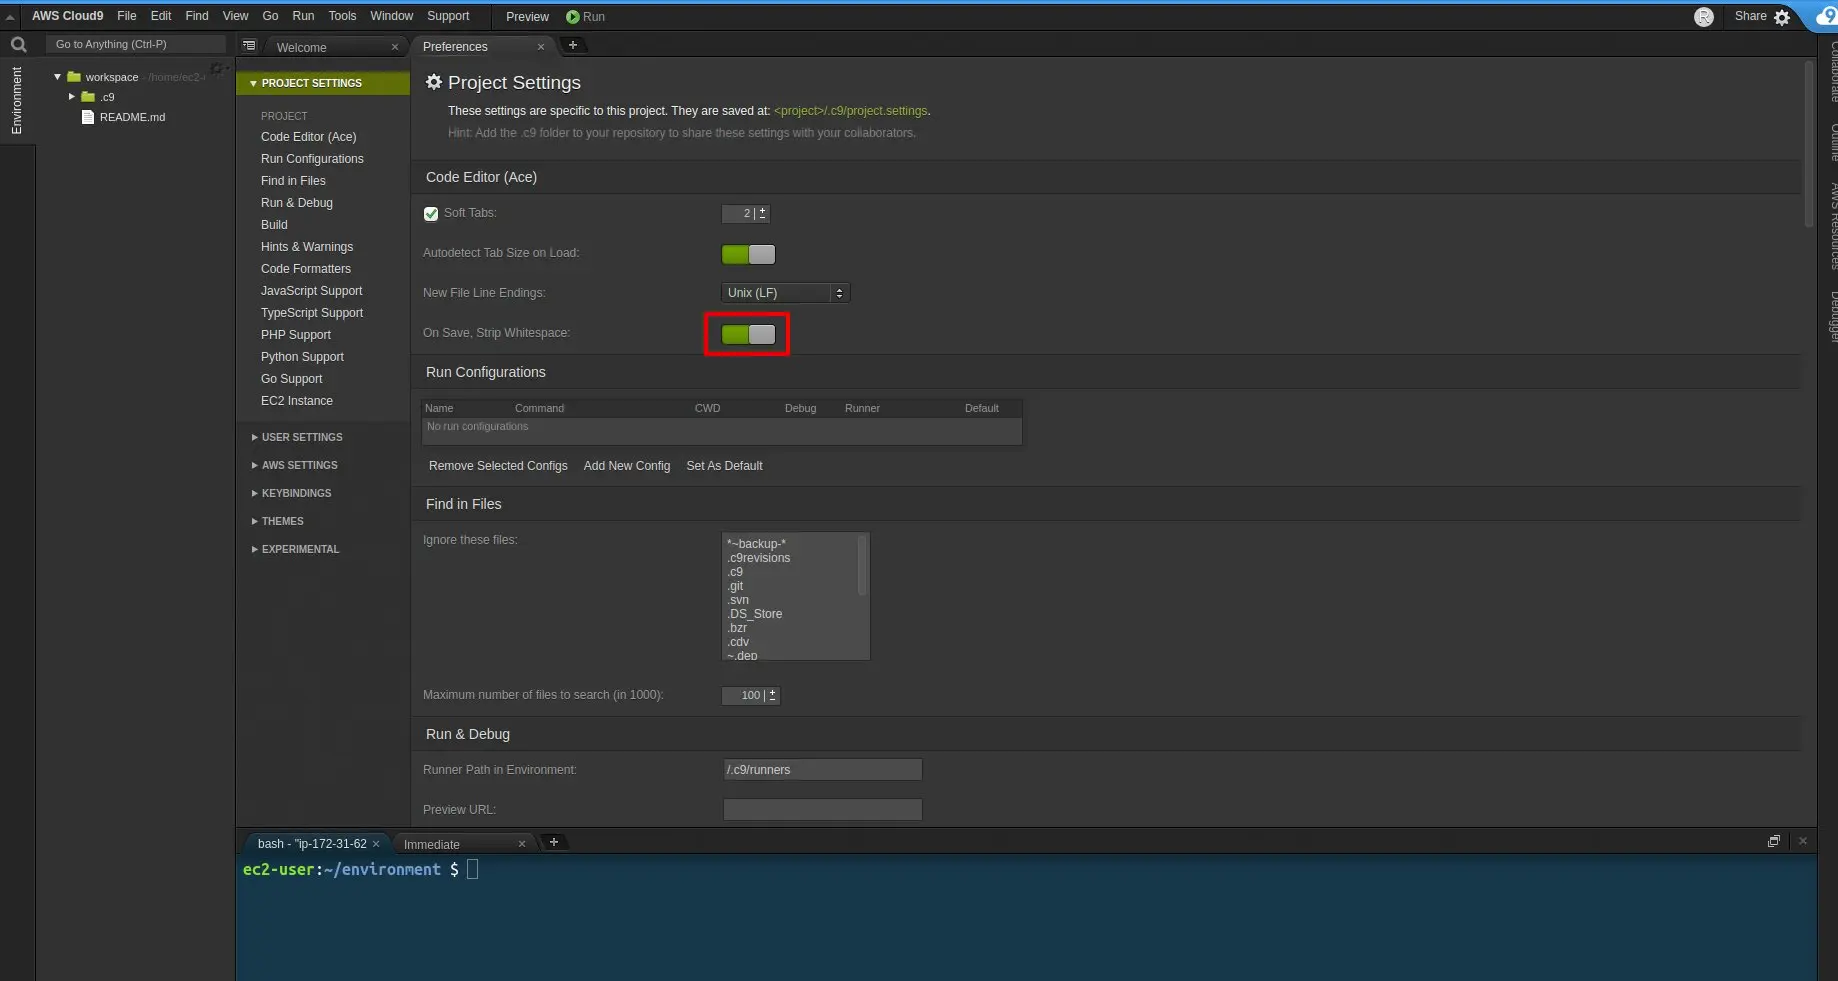The width and height of the screenshot is (1838, 981).
Task: Open the Environment side panel tab
Action: [x=16, y=100]
